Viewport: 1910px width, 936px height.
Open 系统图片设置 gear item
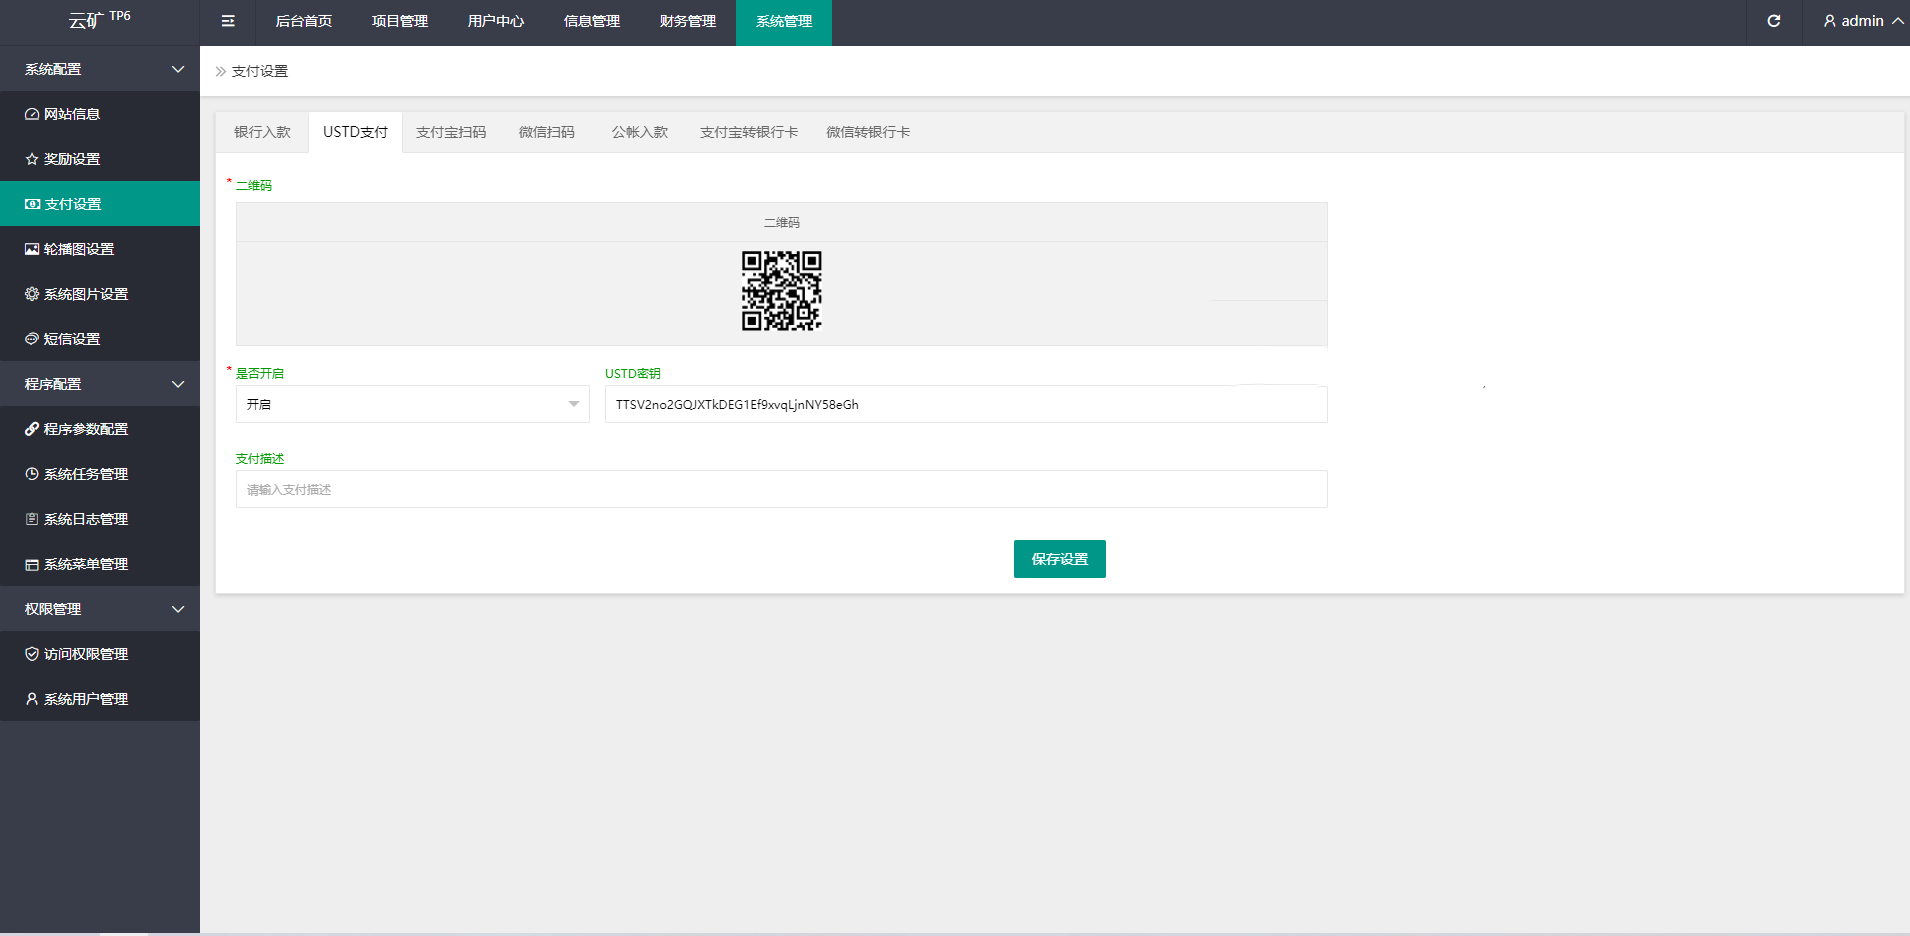pyautogui.click(x=85, y=294)
